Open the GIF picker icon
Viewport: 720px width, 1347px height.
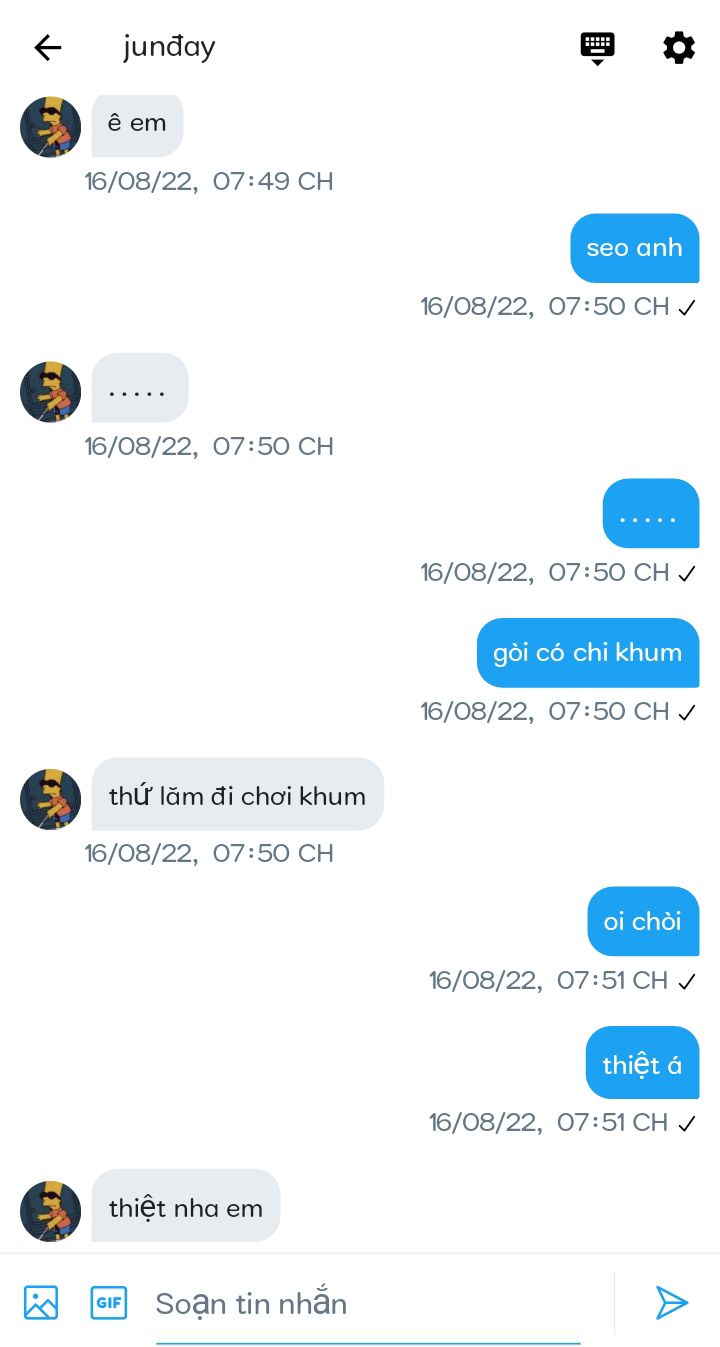(109, 1303)
